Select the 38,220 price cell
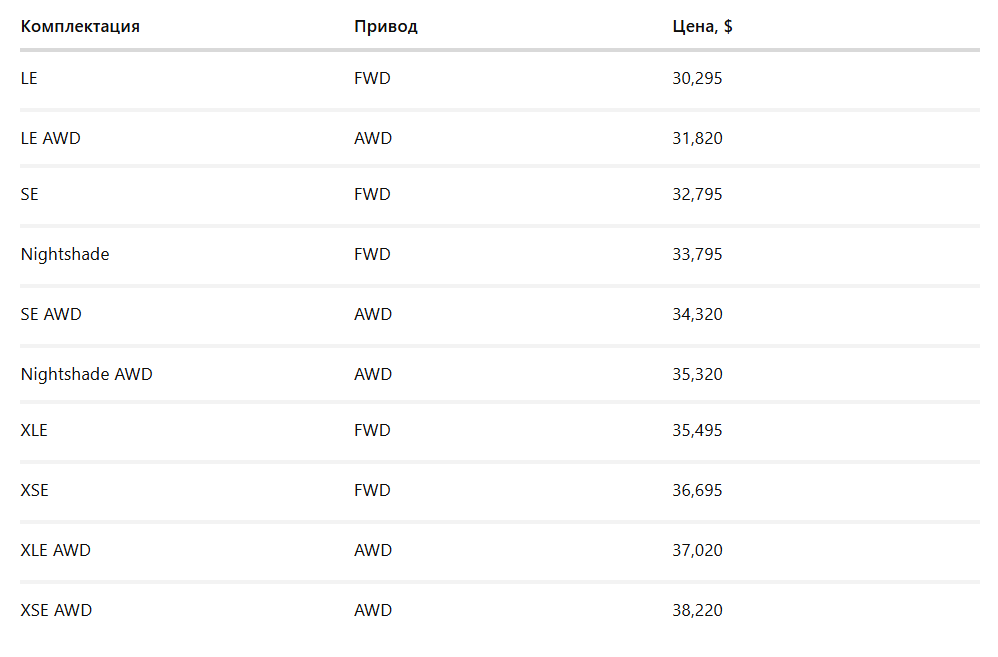 point(697,610)
